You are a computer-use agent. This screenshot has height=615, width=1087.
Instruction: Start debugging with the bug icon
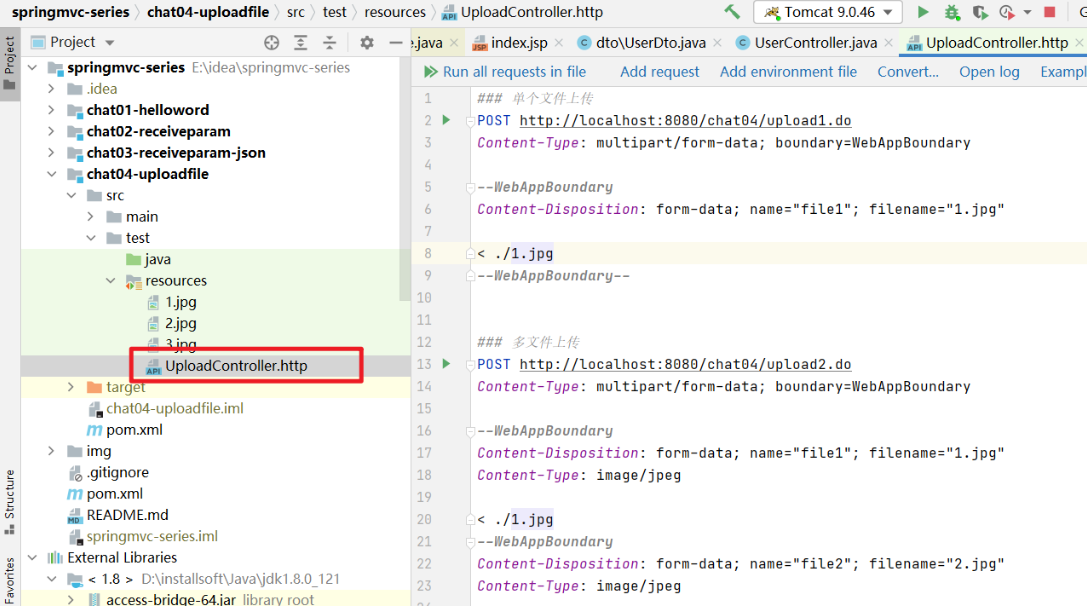[951, 12]
